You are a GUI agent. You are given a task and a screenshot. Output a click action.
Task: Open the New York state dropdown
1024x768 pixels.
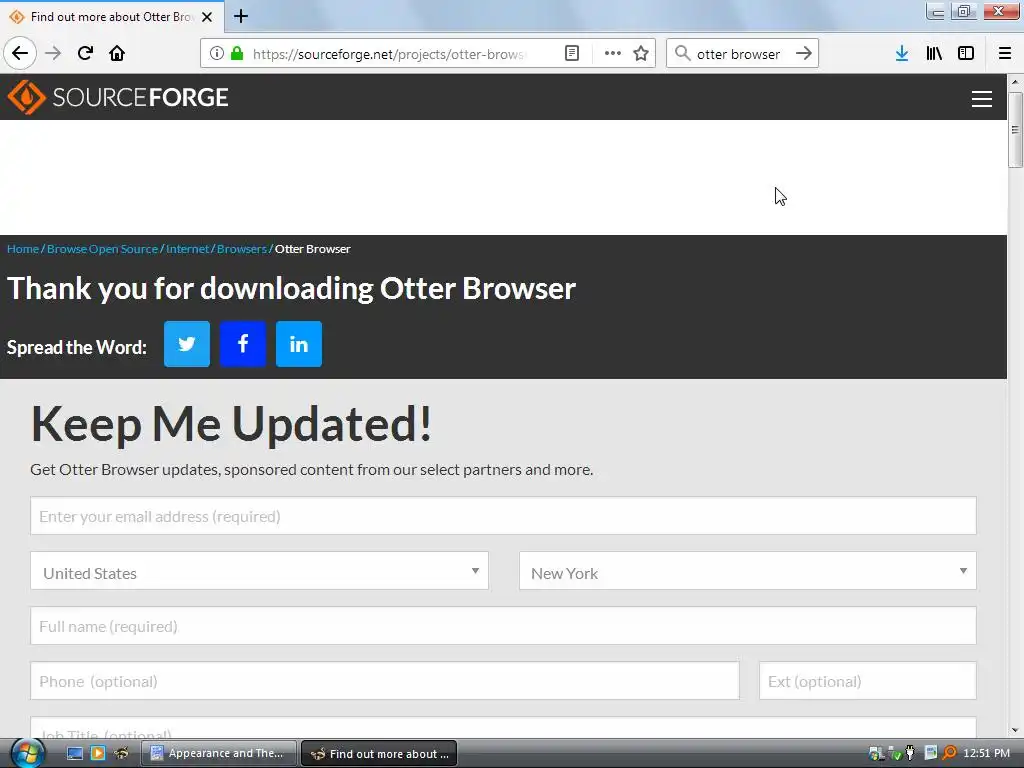tap(748, 571)
